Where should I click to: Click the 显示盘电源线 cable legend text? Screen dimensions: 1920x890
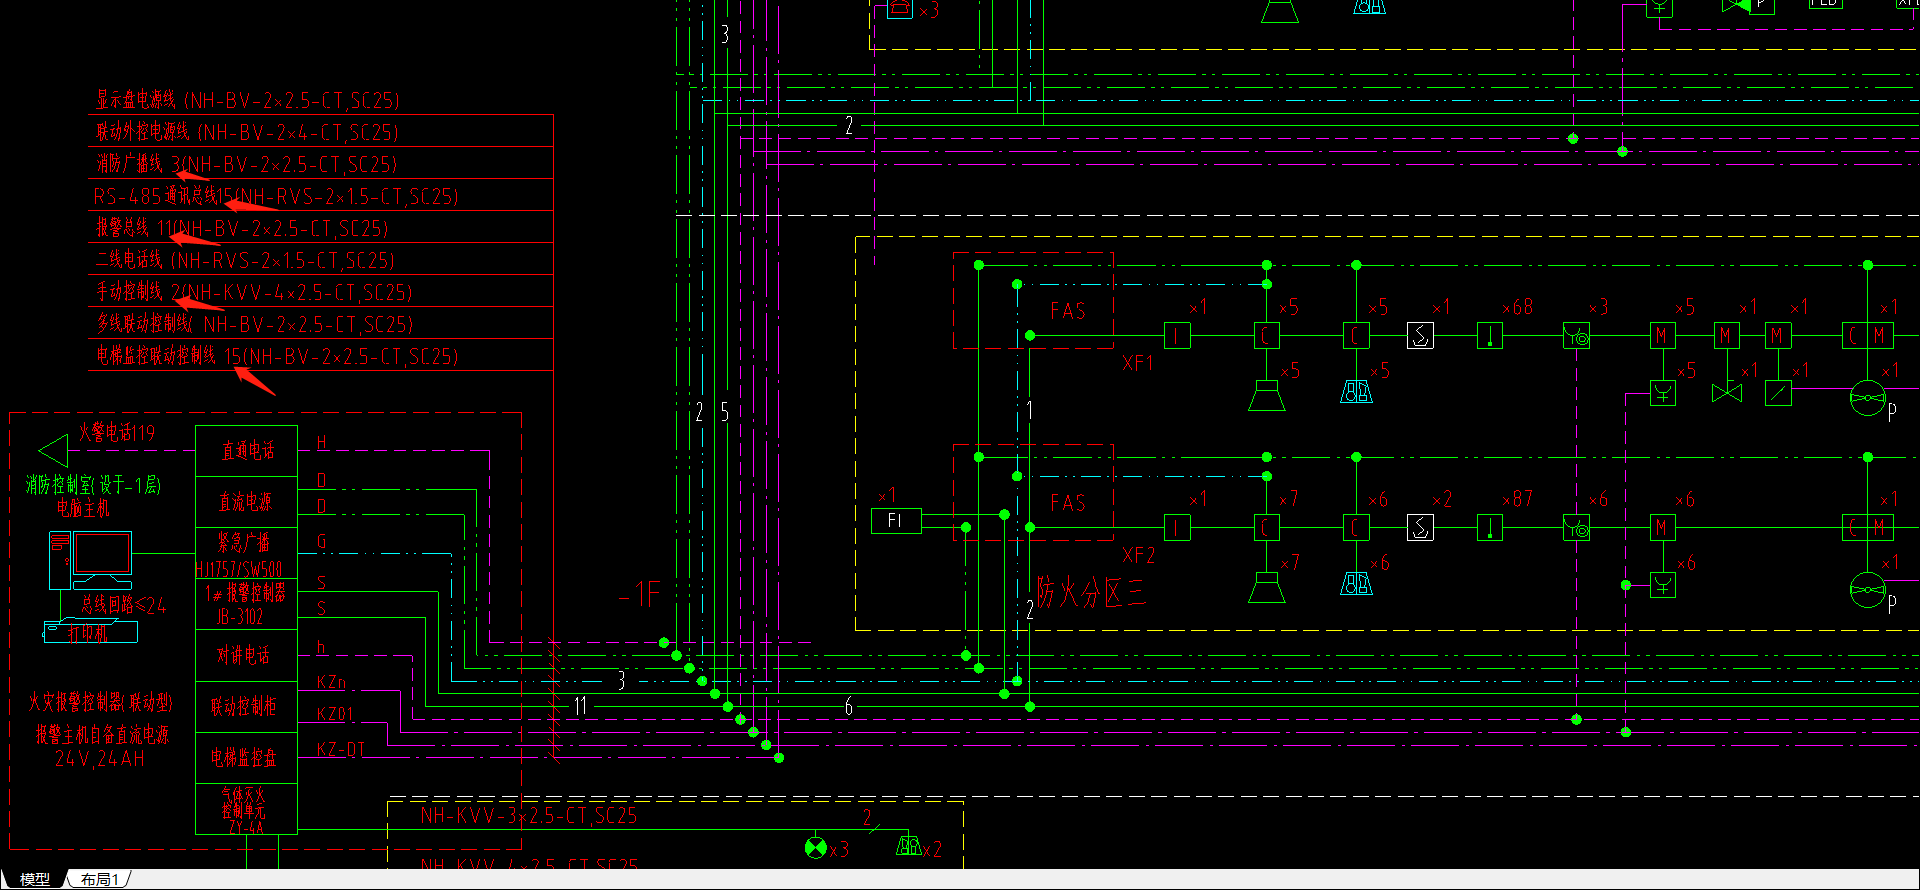(247, 100)
